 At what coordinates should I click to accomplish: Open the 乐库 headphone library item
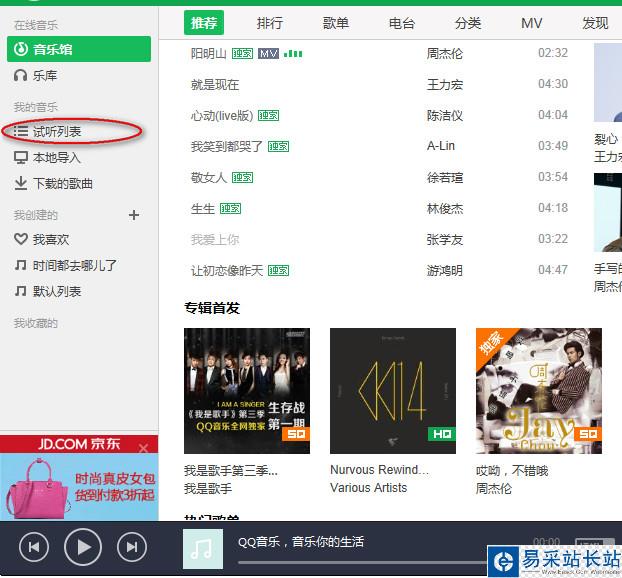[35, 75]
